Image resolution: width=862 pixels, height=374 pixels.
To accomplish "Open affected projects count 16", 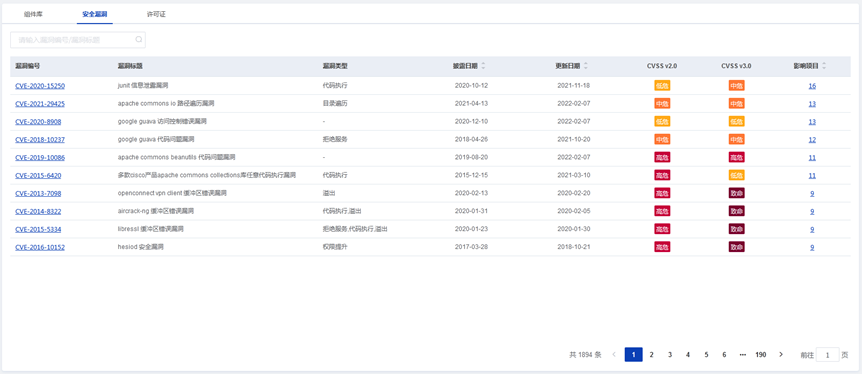I will tap(812, 86).
